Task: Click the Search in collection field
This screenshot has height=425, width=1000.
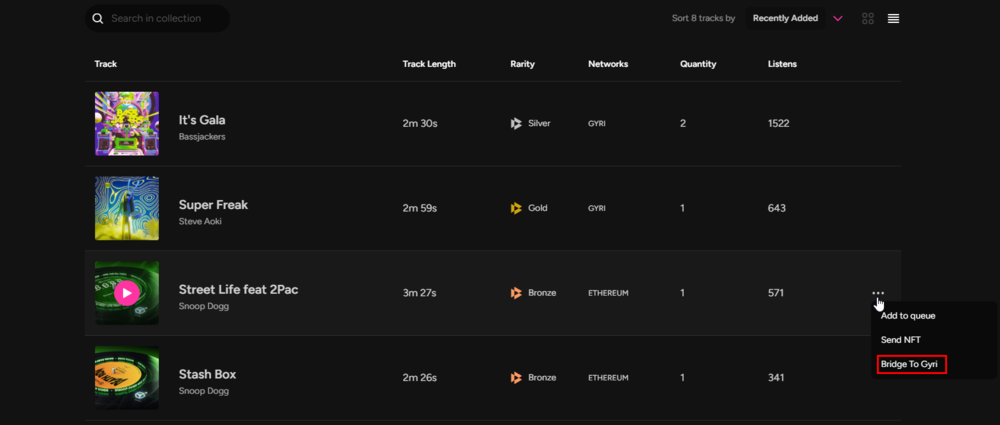Action: 158,19
